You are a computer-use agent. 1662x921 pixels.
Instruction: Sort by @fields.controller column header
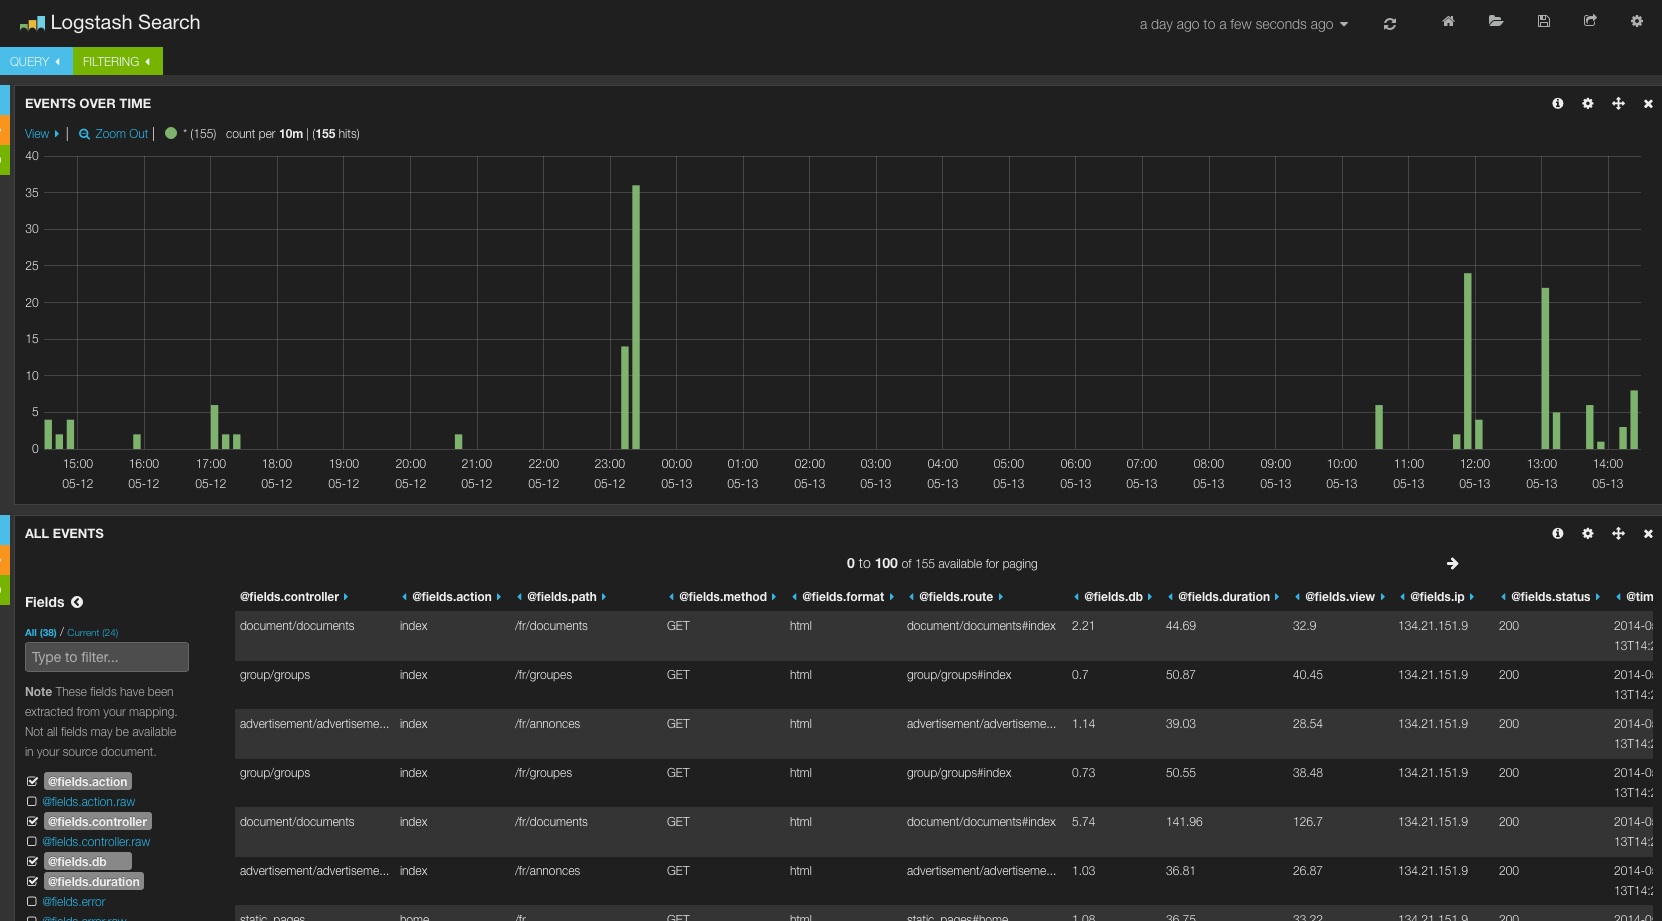tap(289, 597)
